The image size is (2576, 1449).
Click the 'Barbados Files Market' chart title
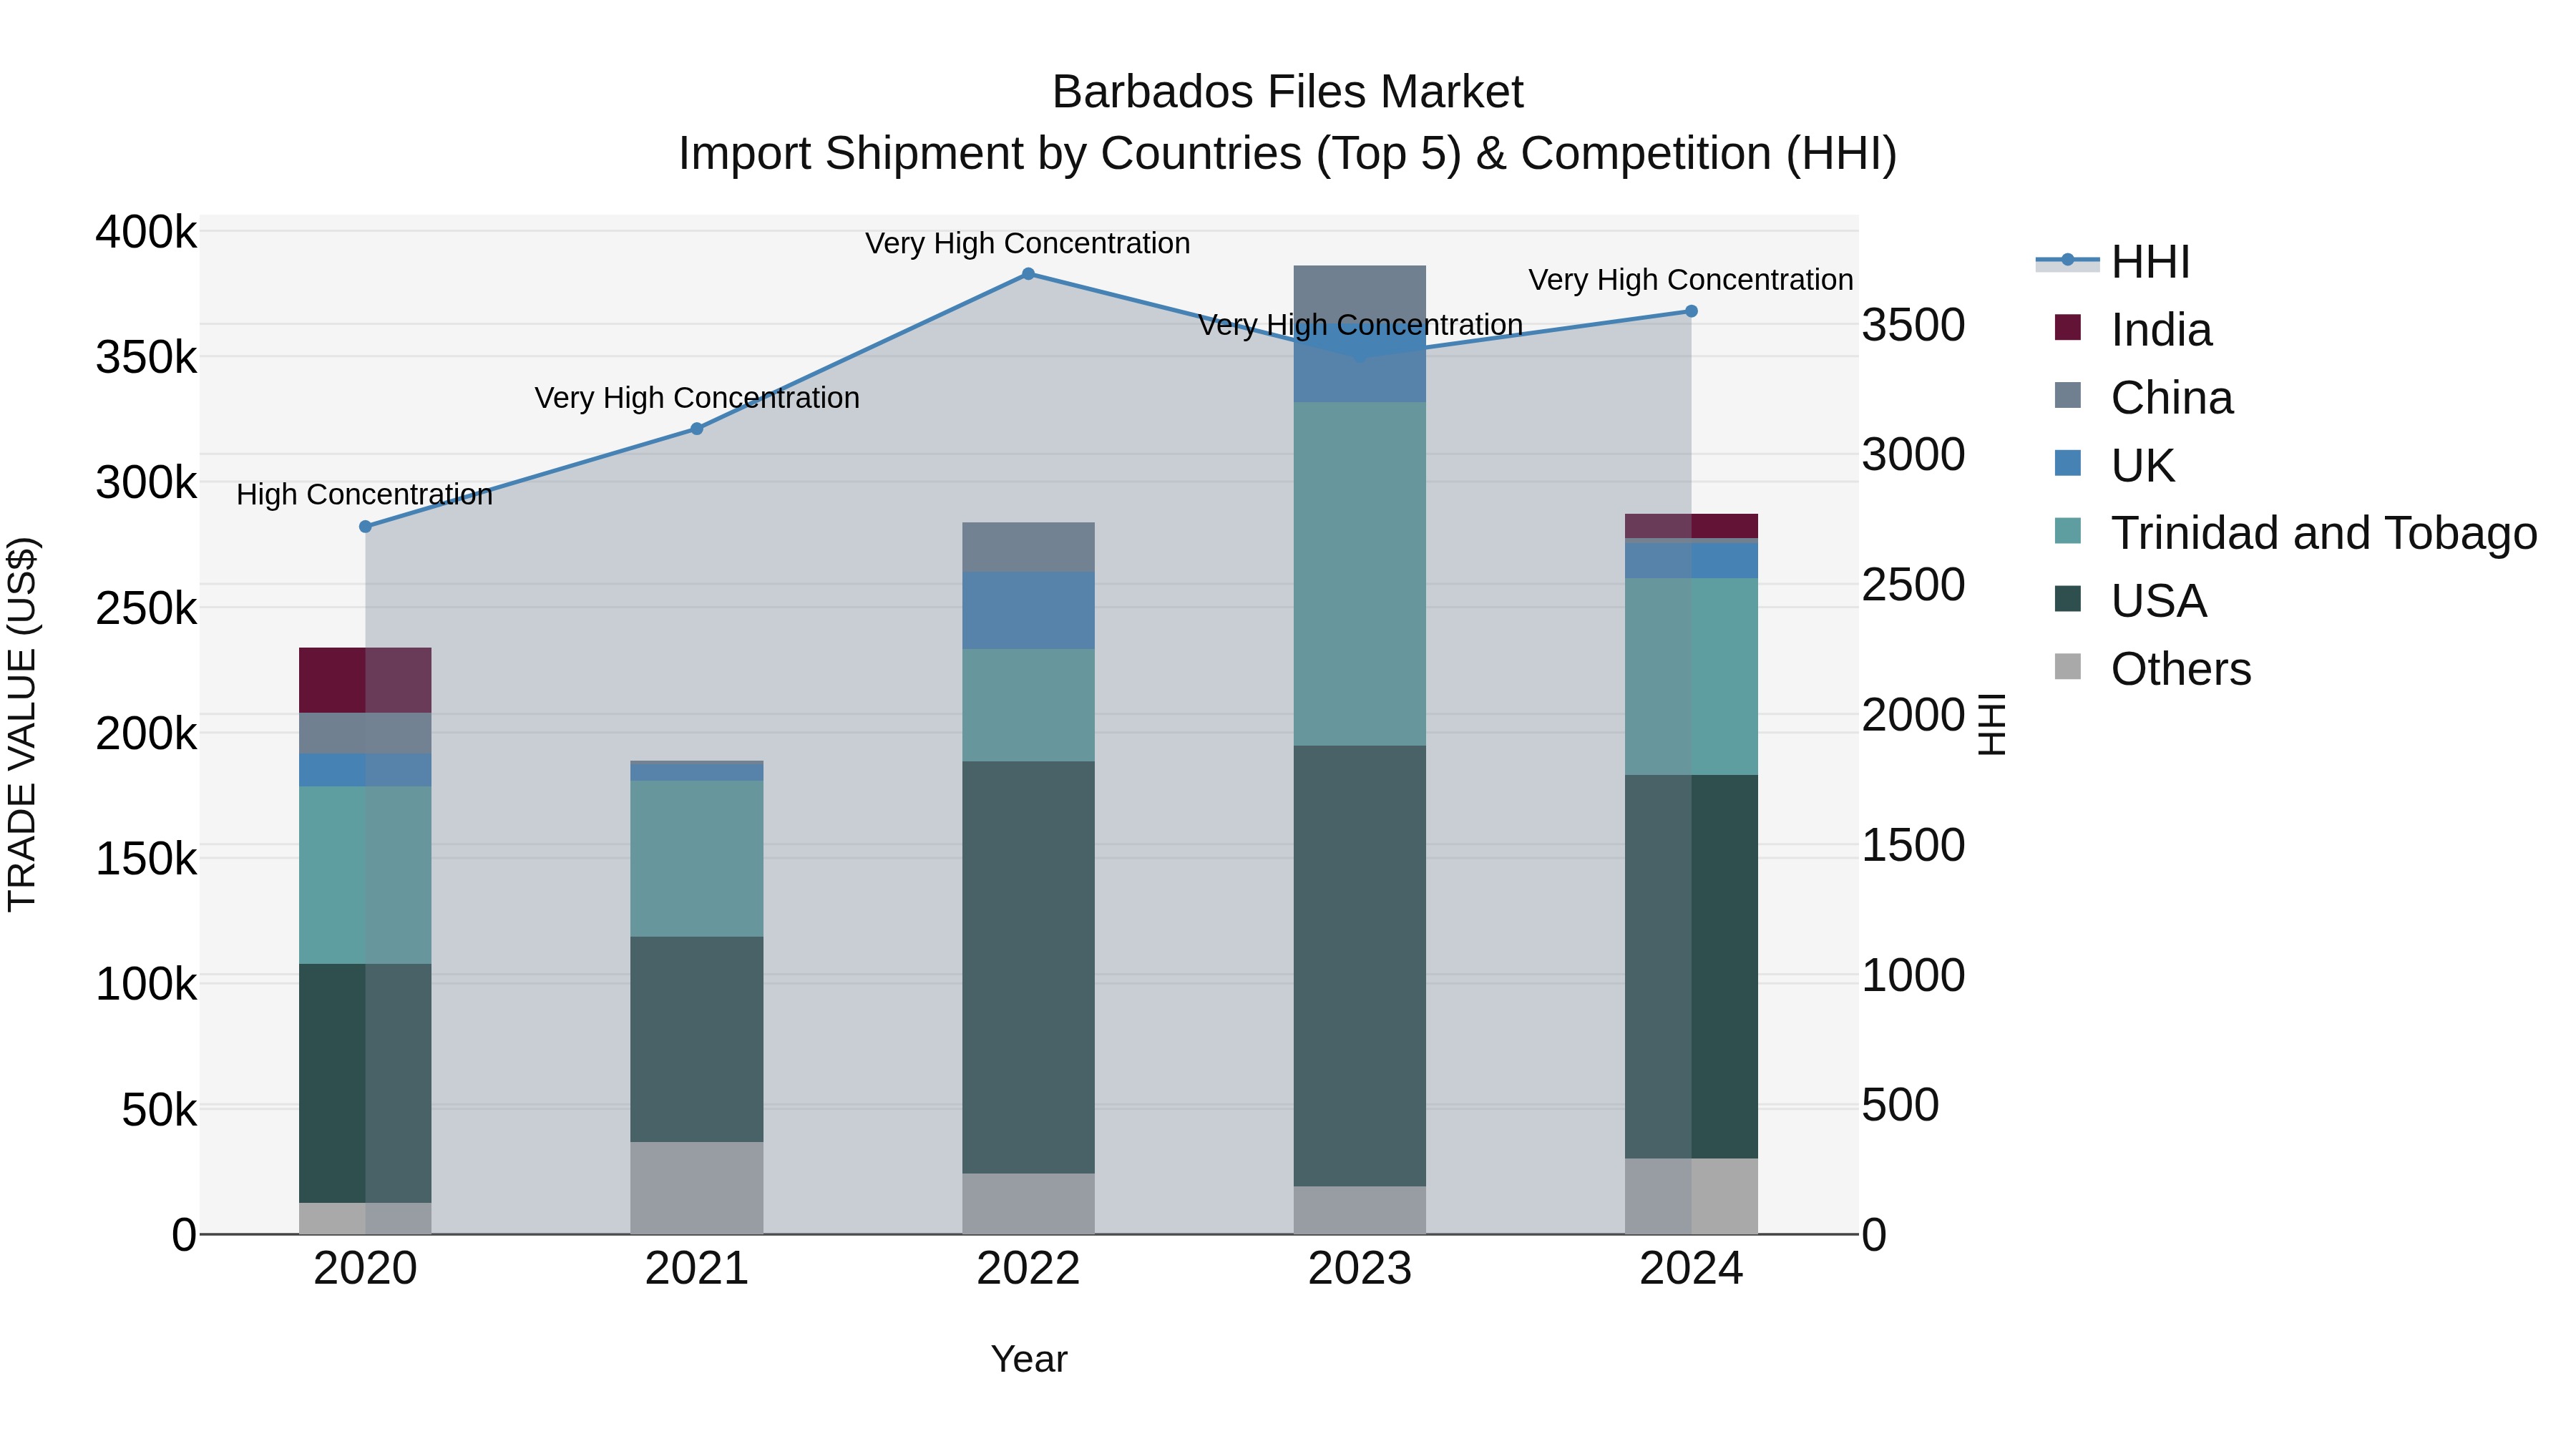tap(1288, 92)
